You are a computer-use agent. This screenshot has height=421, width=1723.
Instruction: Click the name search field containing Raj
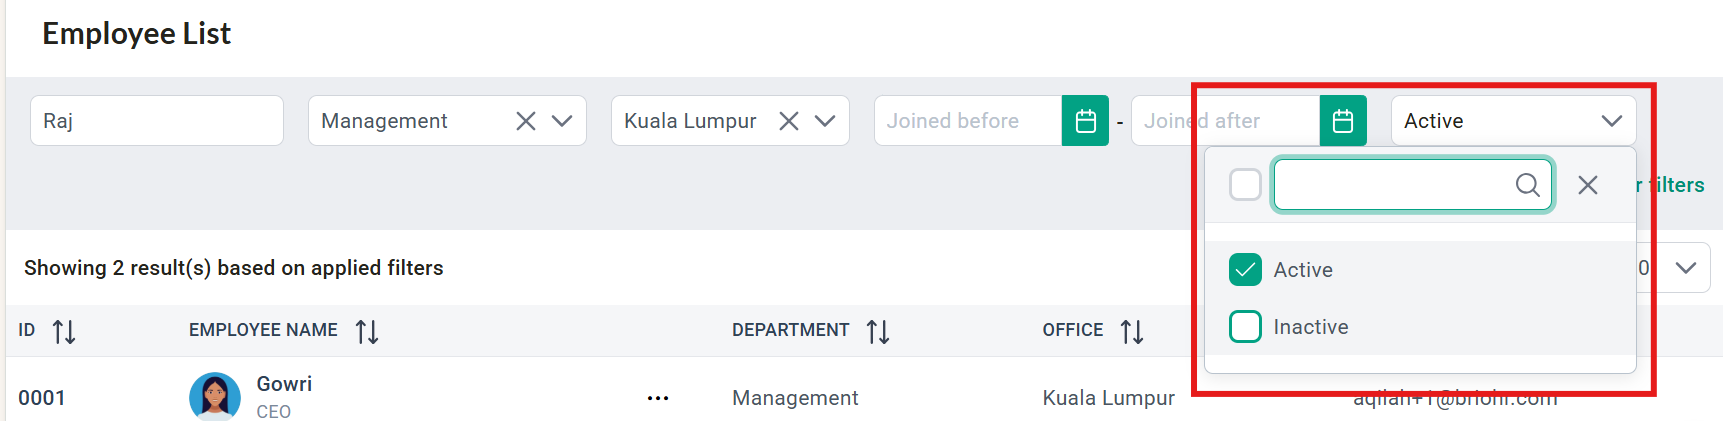[x=157, y=121]
